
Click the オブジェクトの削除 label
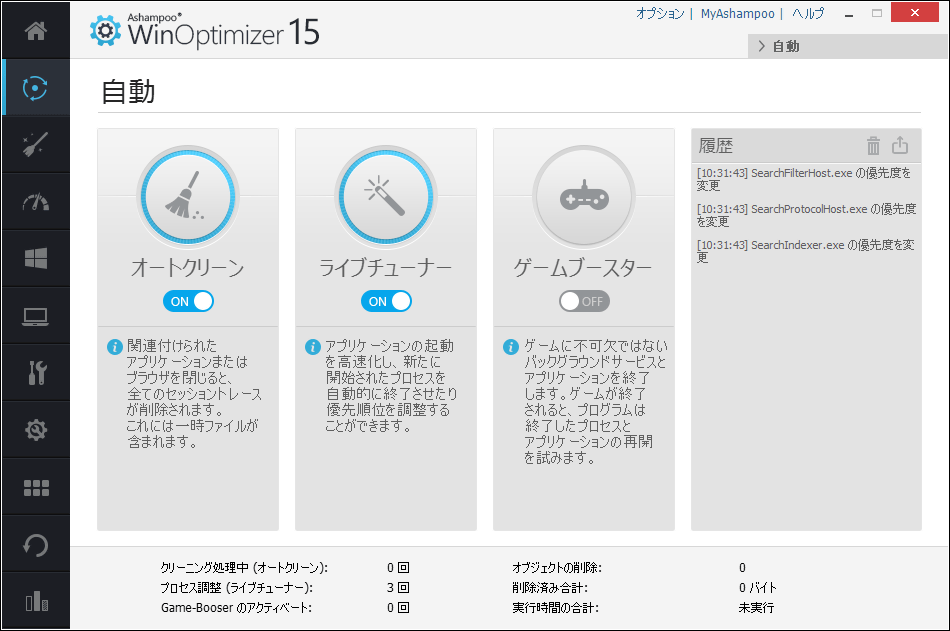[x=557, y=567]
